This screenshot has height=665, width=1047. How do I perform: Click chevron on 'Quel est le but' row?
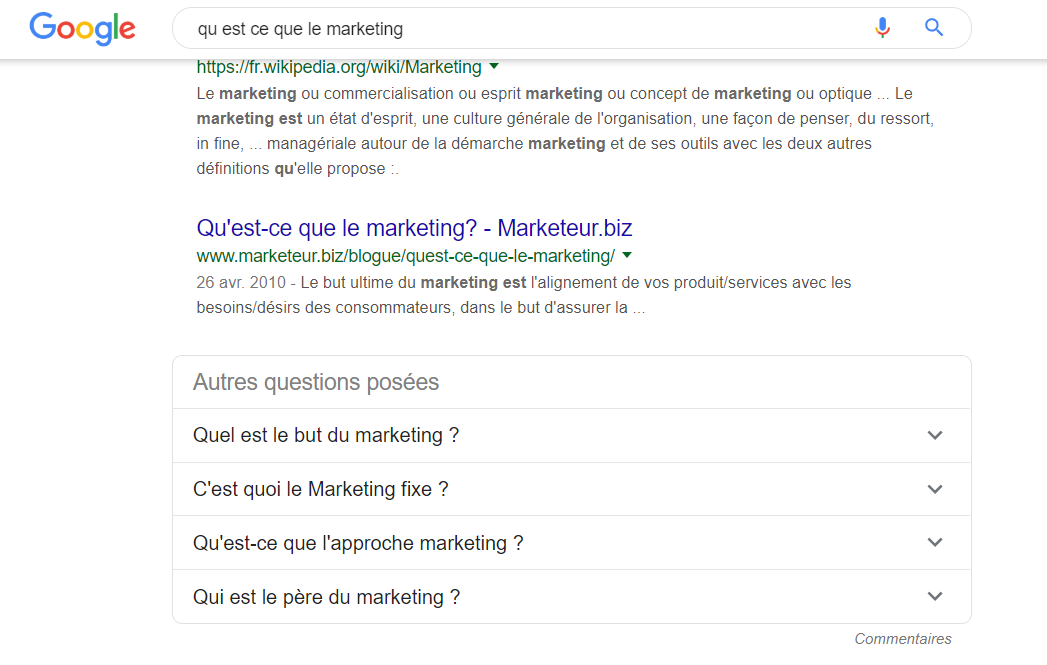pos(935,435)
